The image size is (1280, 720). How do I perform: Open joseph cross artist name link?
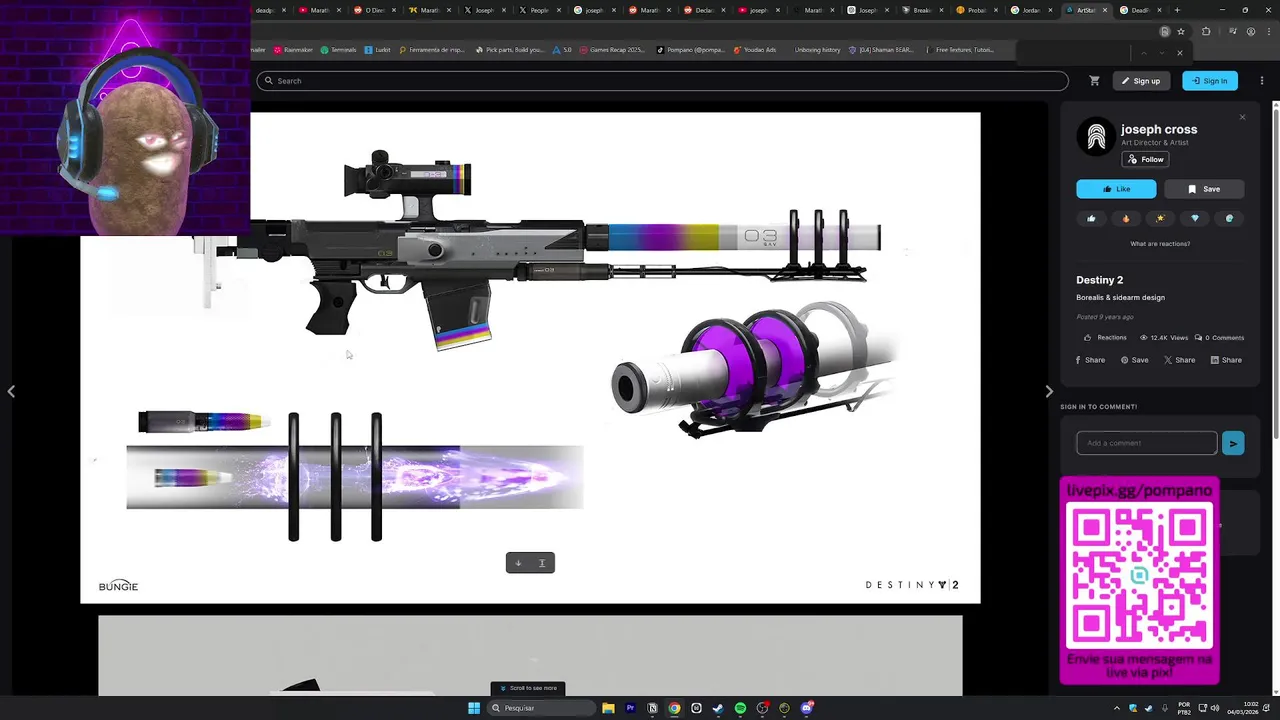(1159, 129)
